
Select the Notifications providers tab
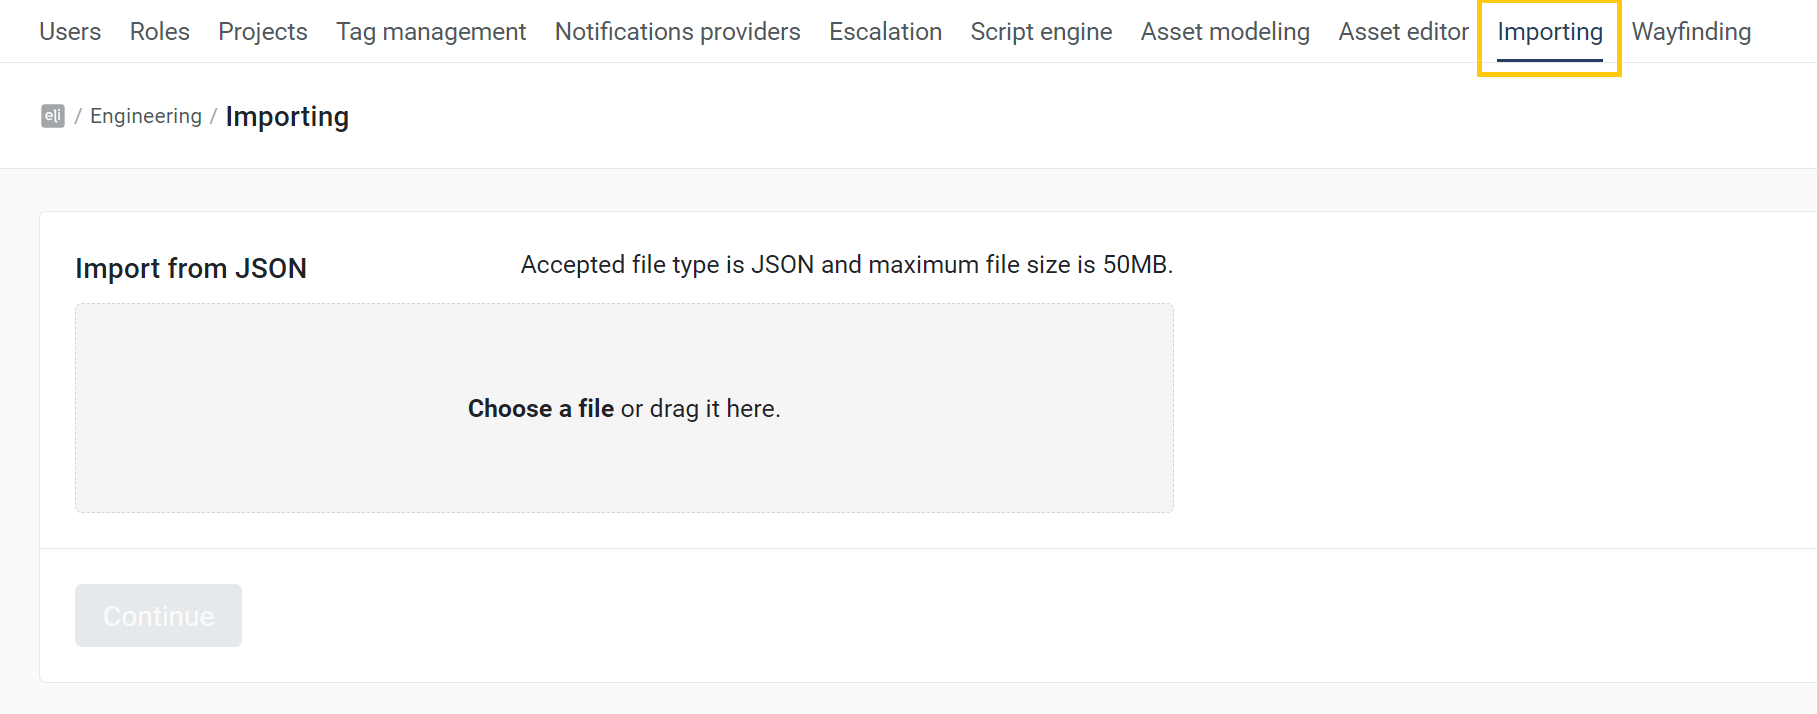[x=677, y=32]
